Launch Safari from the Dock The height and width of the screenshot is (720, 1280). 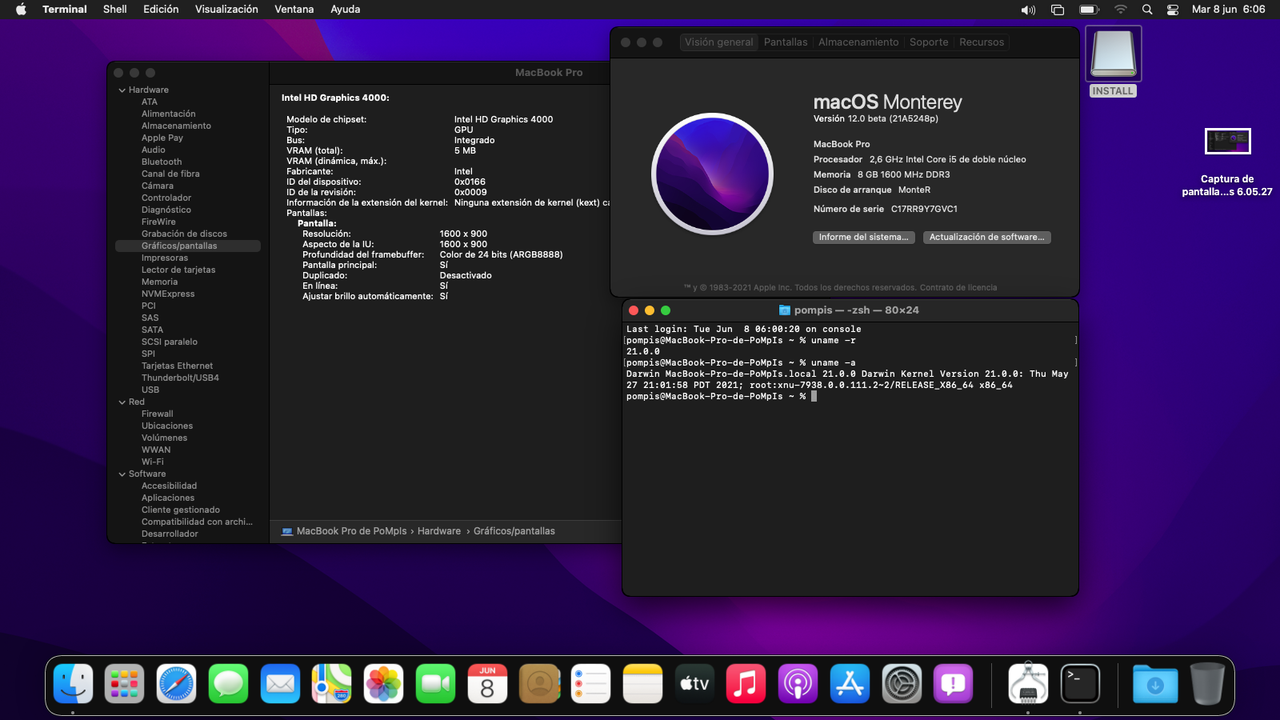tap(177, 684)
